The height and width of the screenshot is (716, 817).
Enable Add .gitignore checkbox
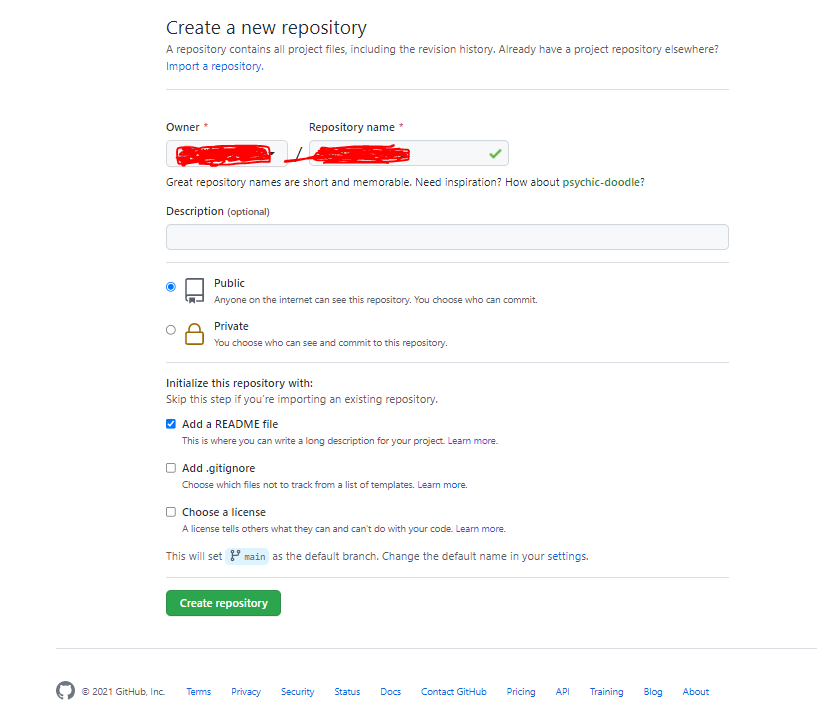tap(171, 468)
